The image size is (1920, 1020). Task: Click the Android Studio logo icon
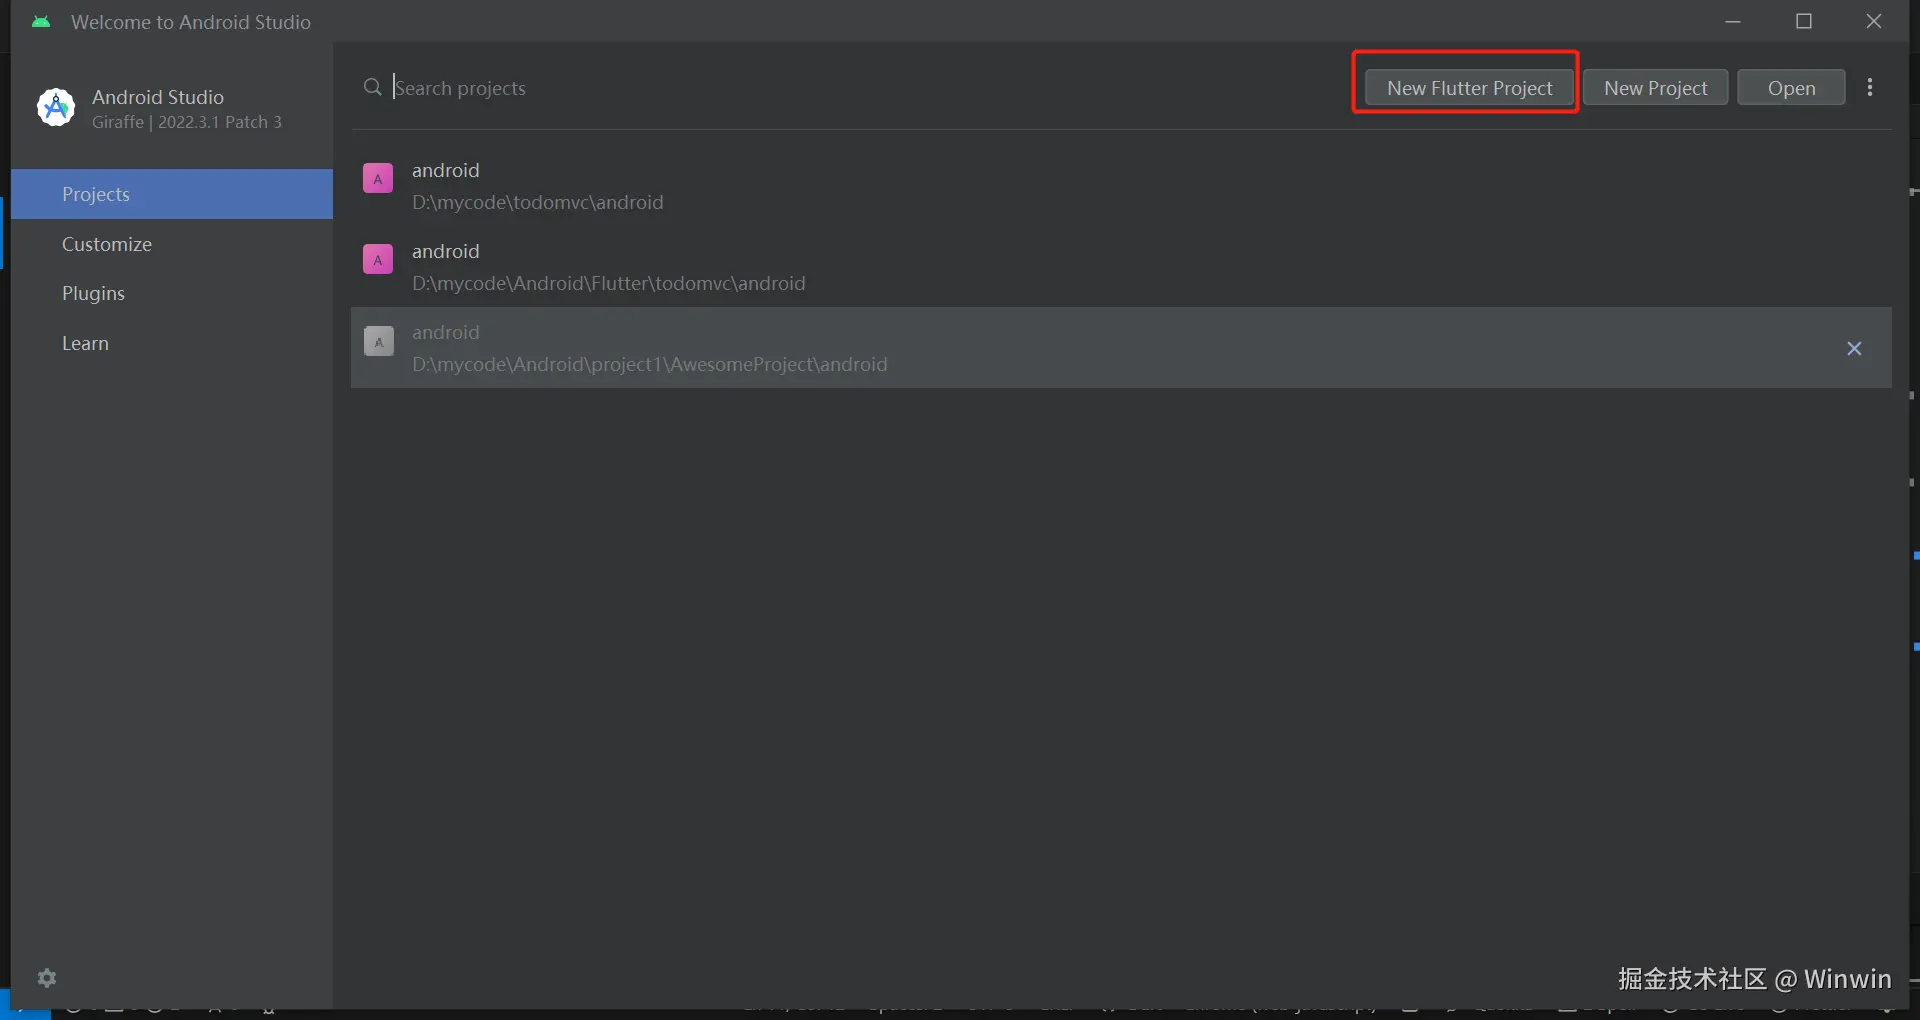pyautogui.click(x=56, y=108)
